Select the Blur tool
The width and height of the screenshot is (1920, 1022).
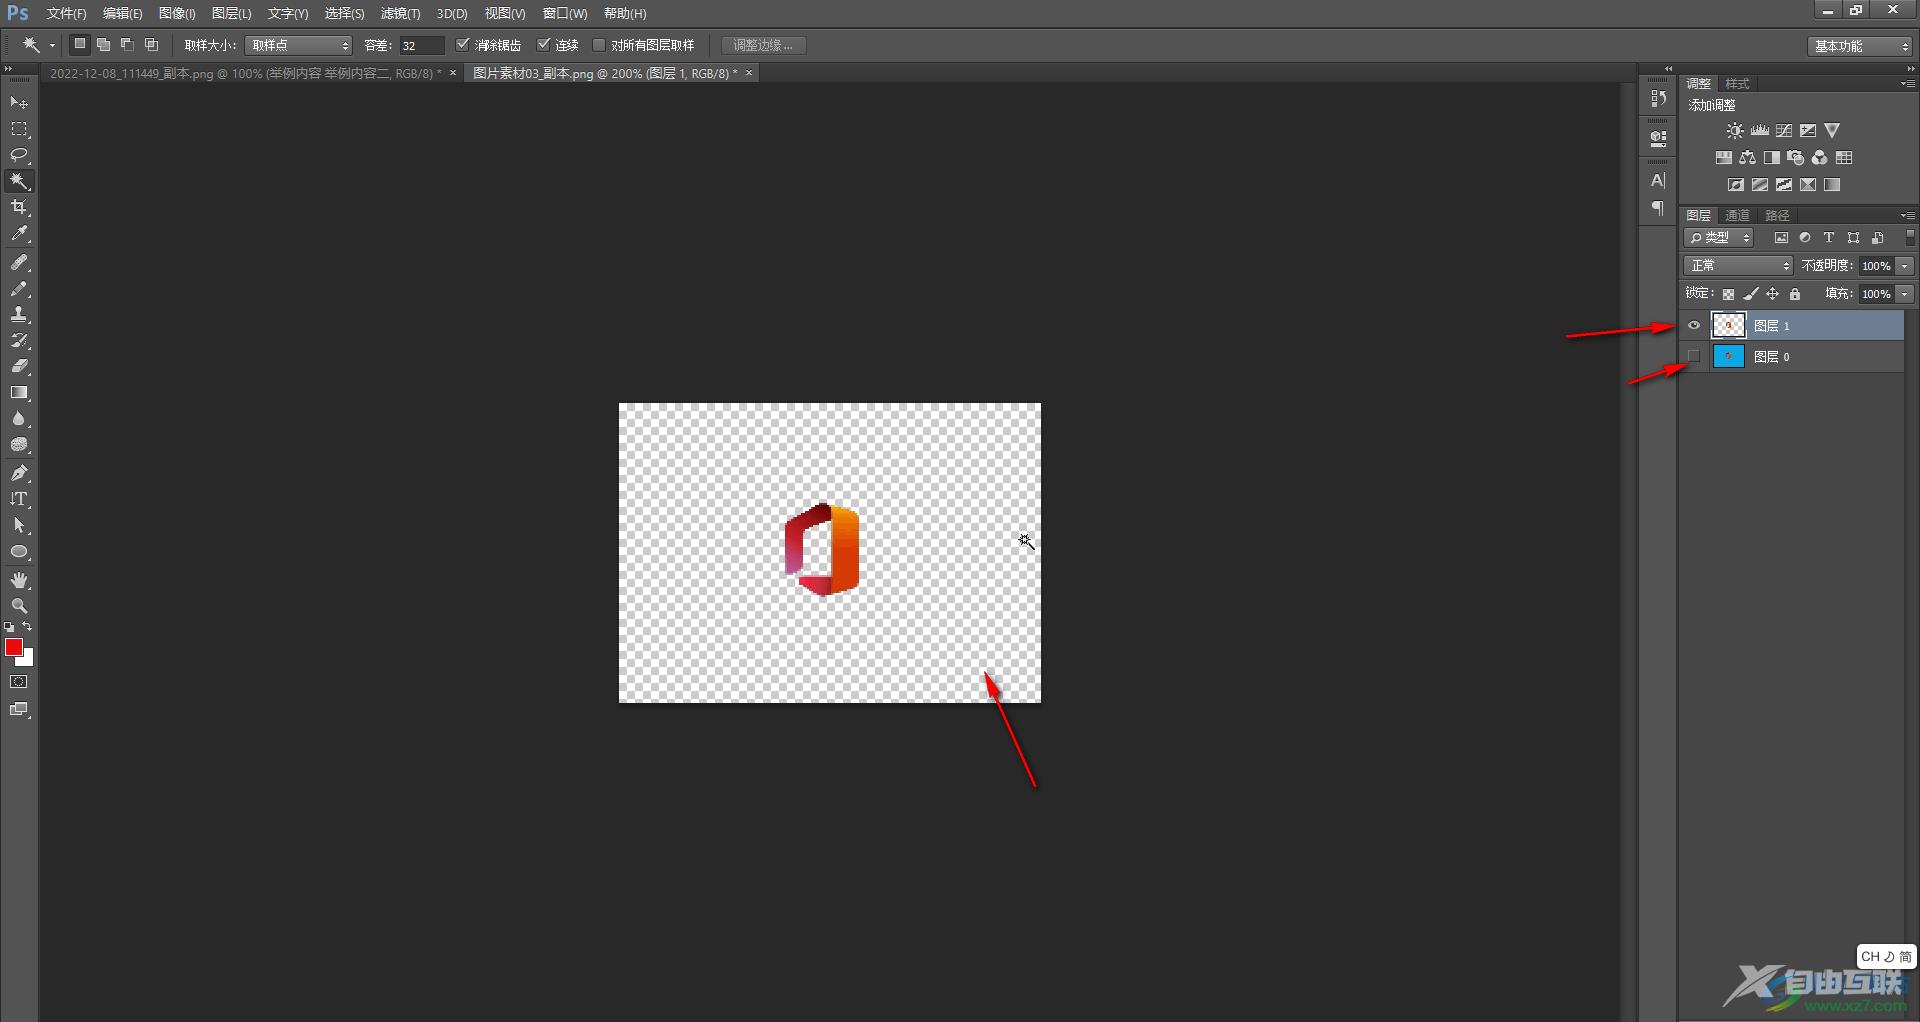19,419
